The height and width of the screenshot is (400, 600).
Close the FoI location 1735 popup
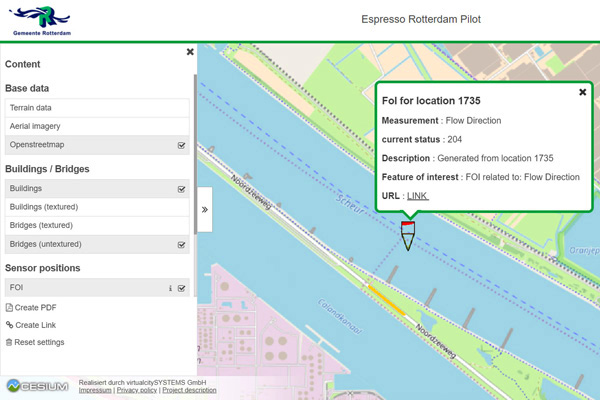tap(582, 92)
